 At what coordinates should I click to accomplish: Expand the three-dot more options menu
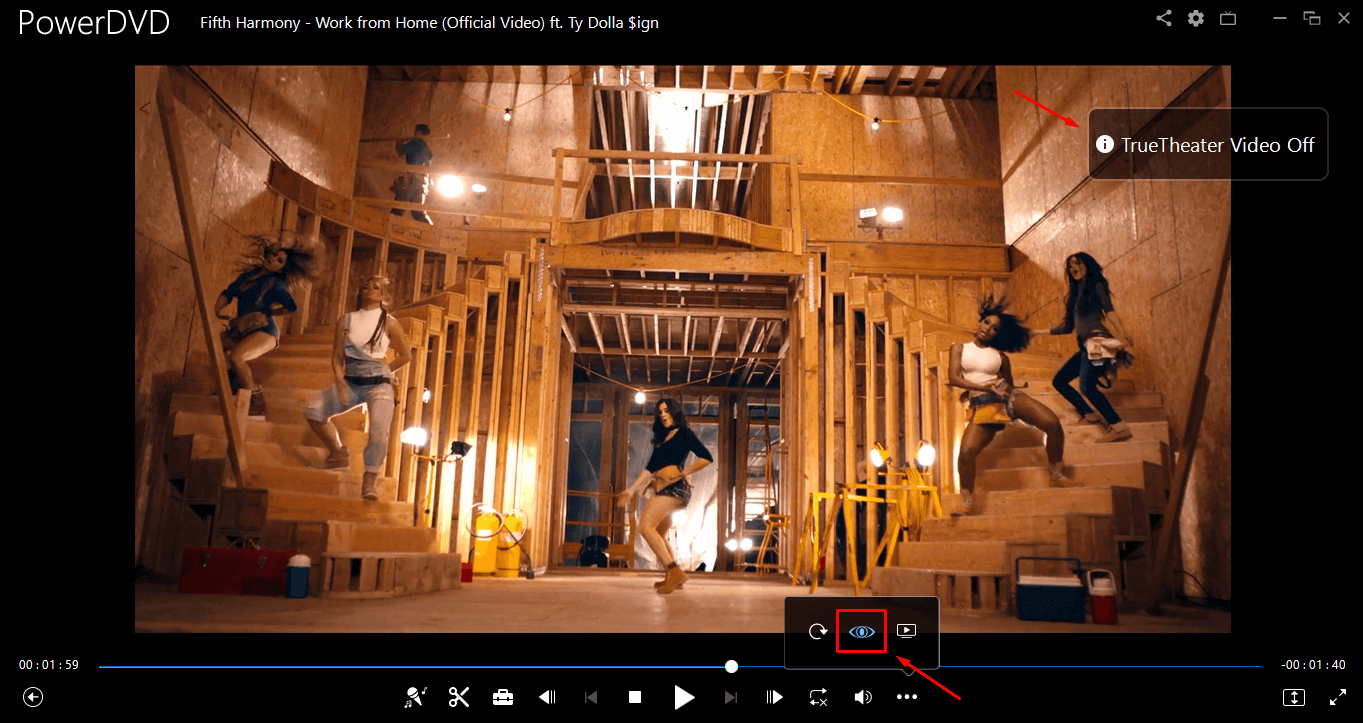906,697
